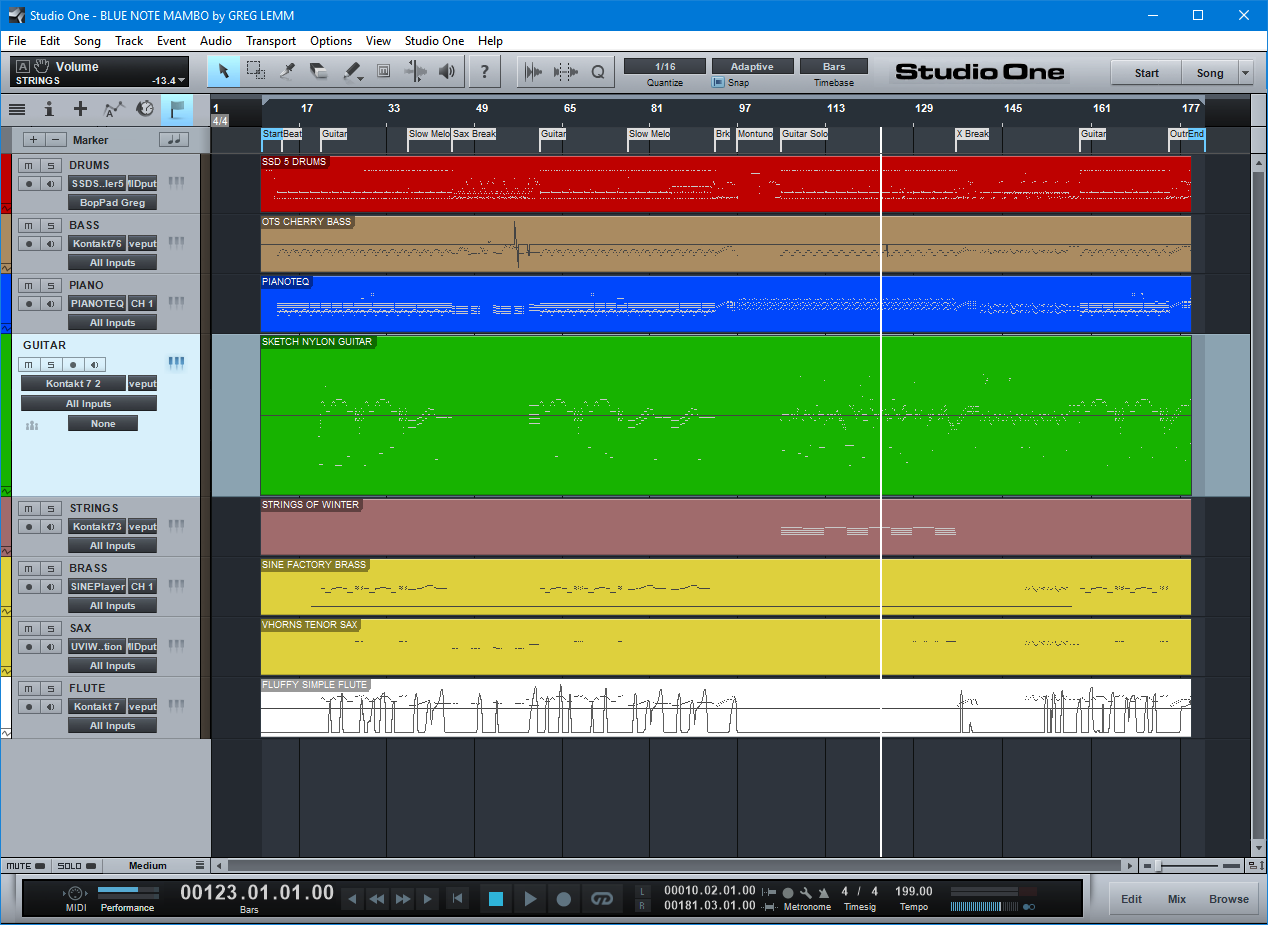Open the Browse panel button
This screenshot has width=1268, height=925.
click(1229, 899)
